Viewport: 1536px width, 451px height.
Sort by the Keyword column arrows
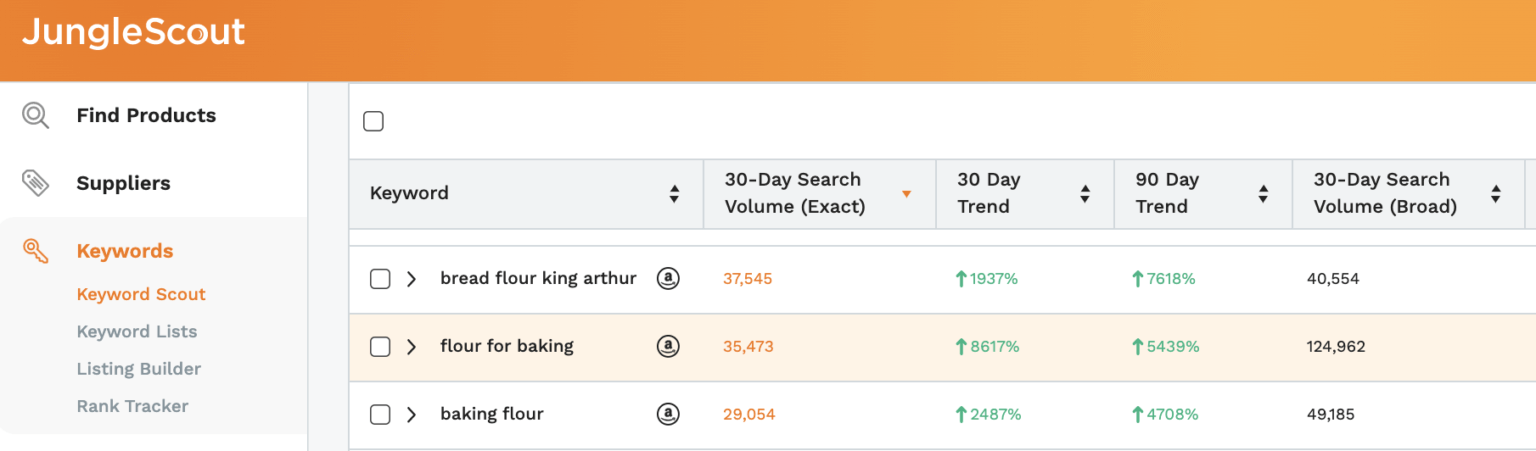[675, 193]
